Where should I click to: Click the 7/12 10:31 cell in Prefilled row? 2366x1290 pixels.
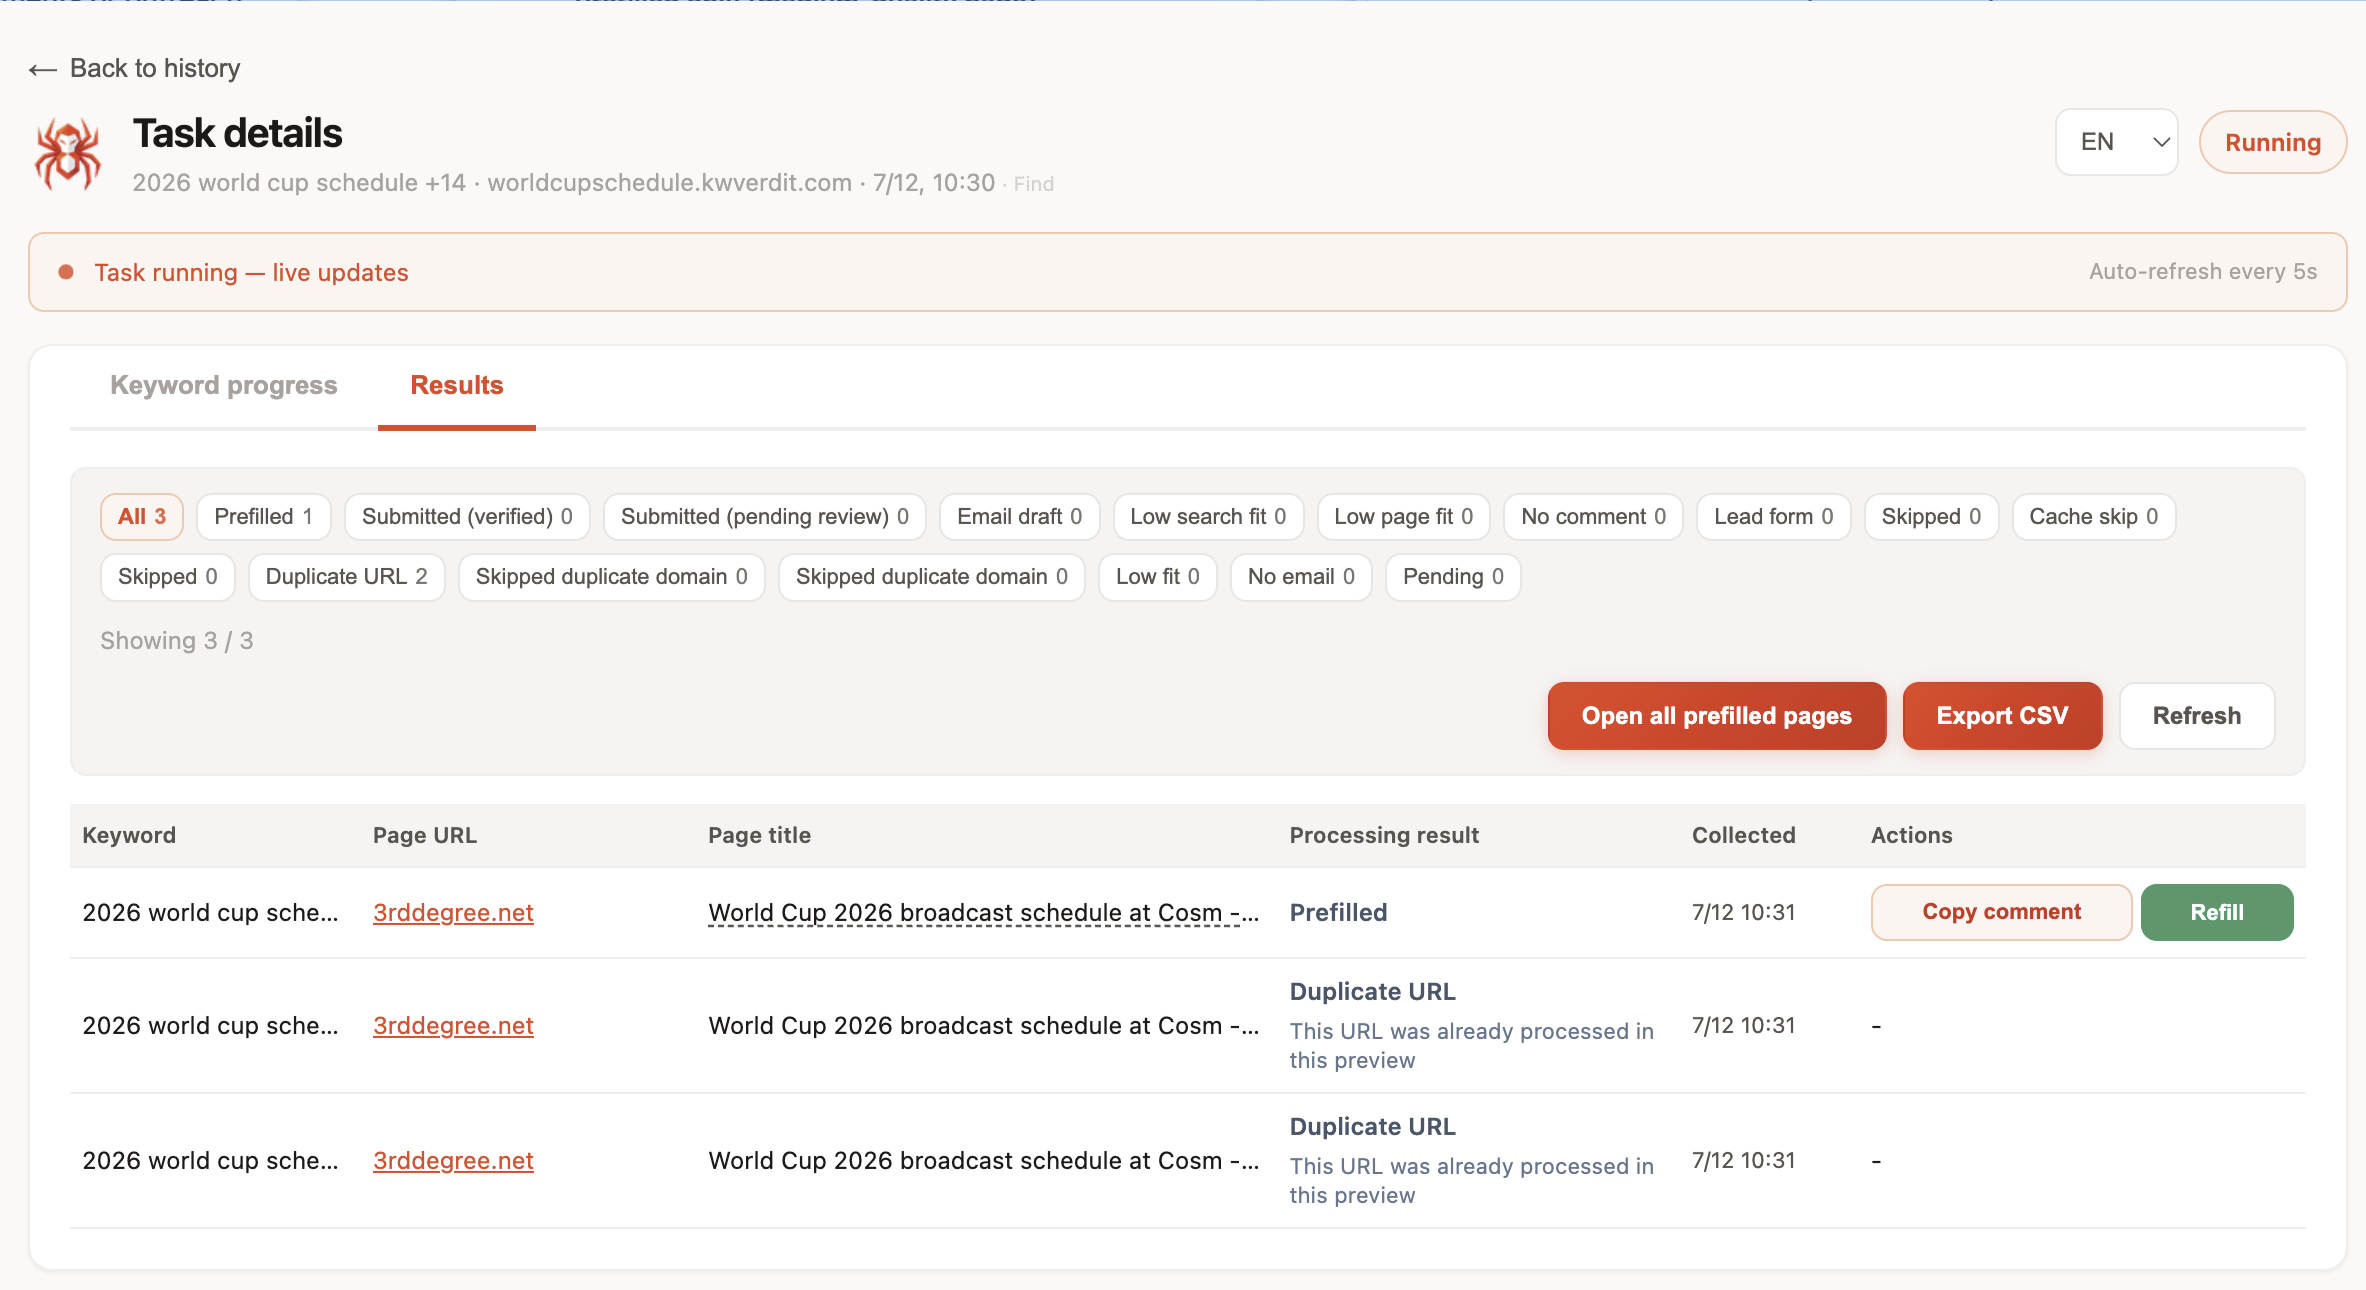pos(1744,912)
